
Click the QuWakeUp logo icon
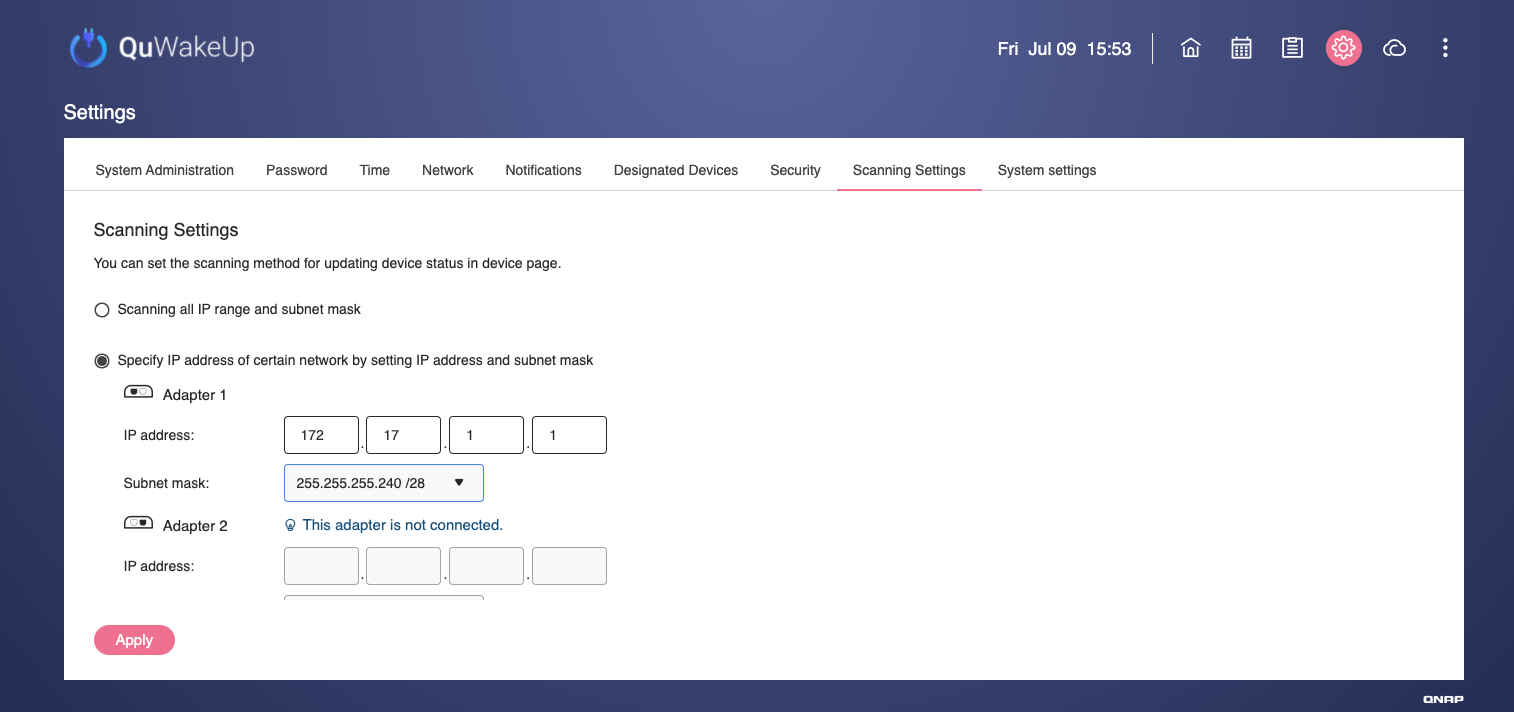(x=88, y=48)
